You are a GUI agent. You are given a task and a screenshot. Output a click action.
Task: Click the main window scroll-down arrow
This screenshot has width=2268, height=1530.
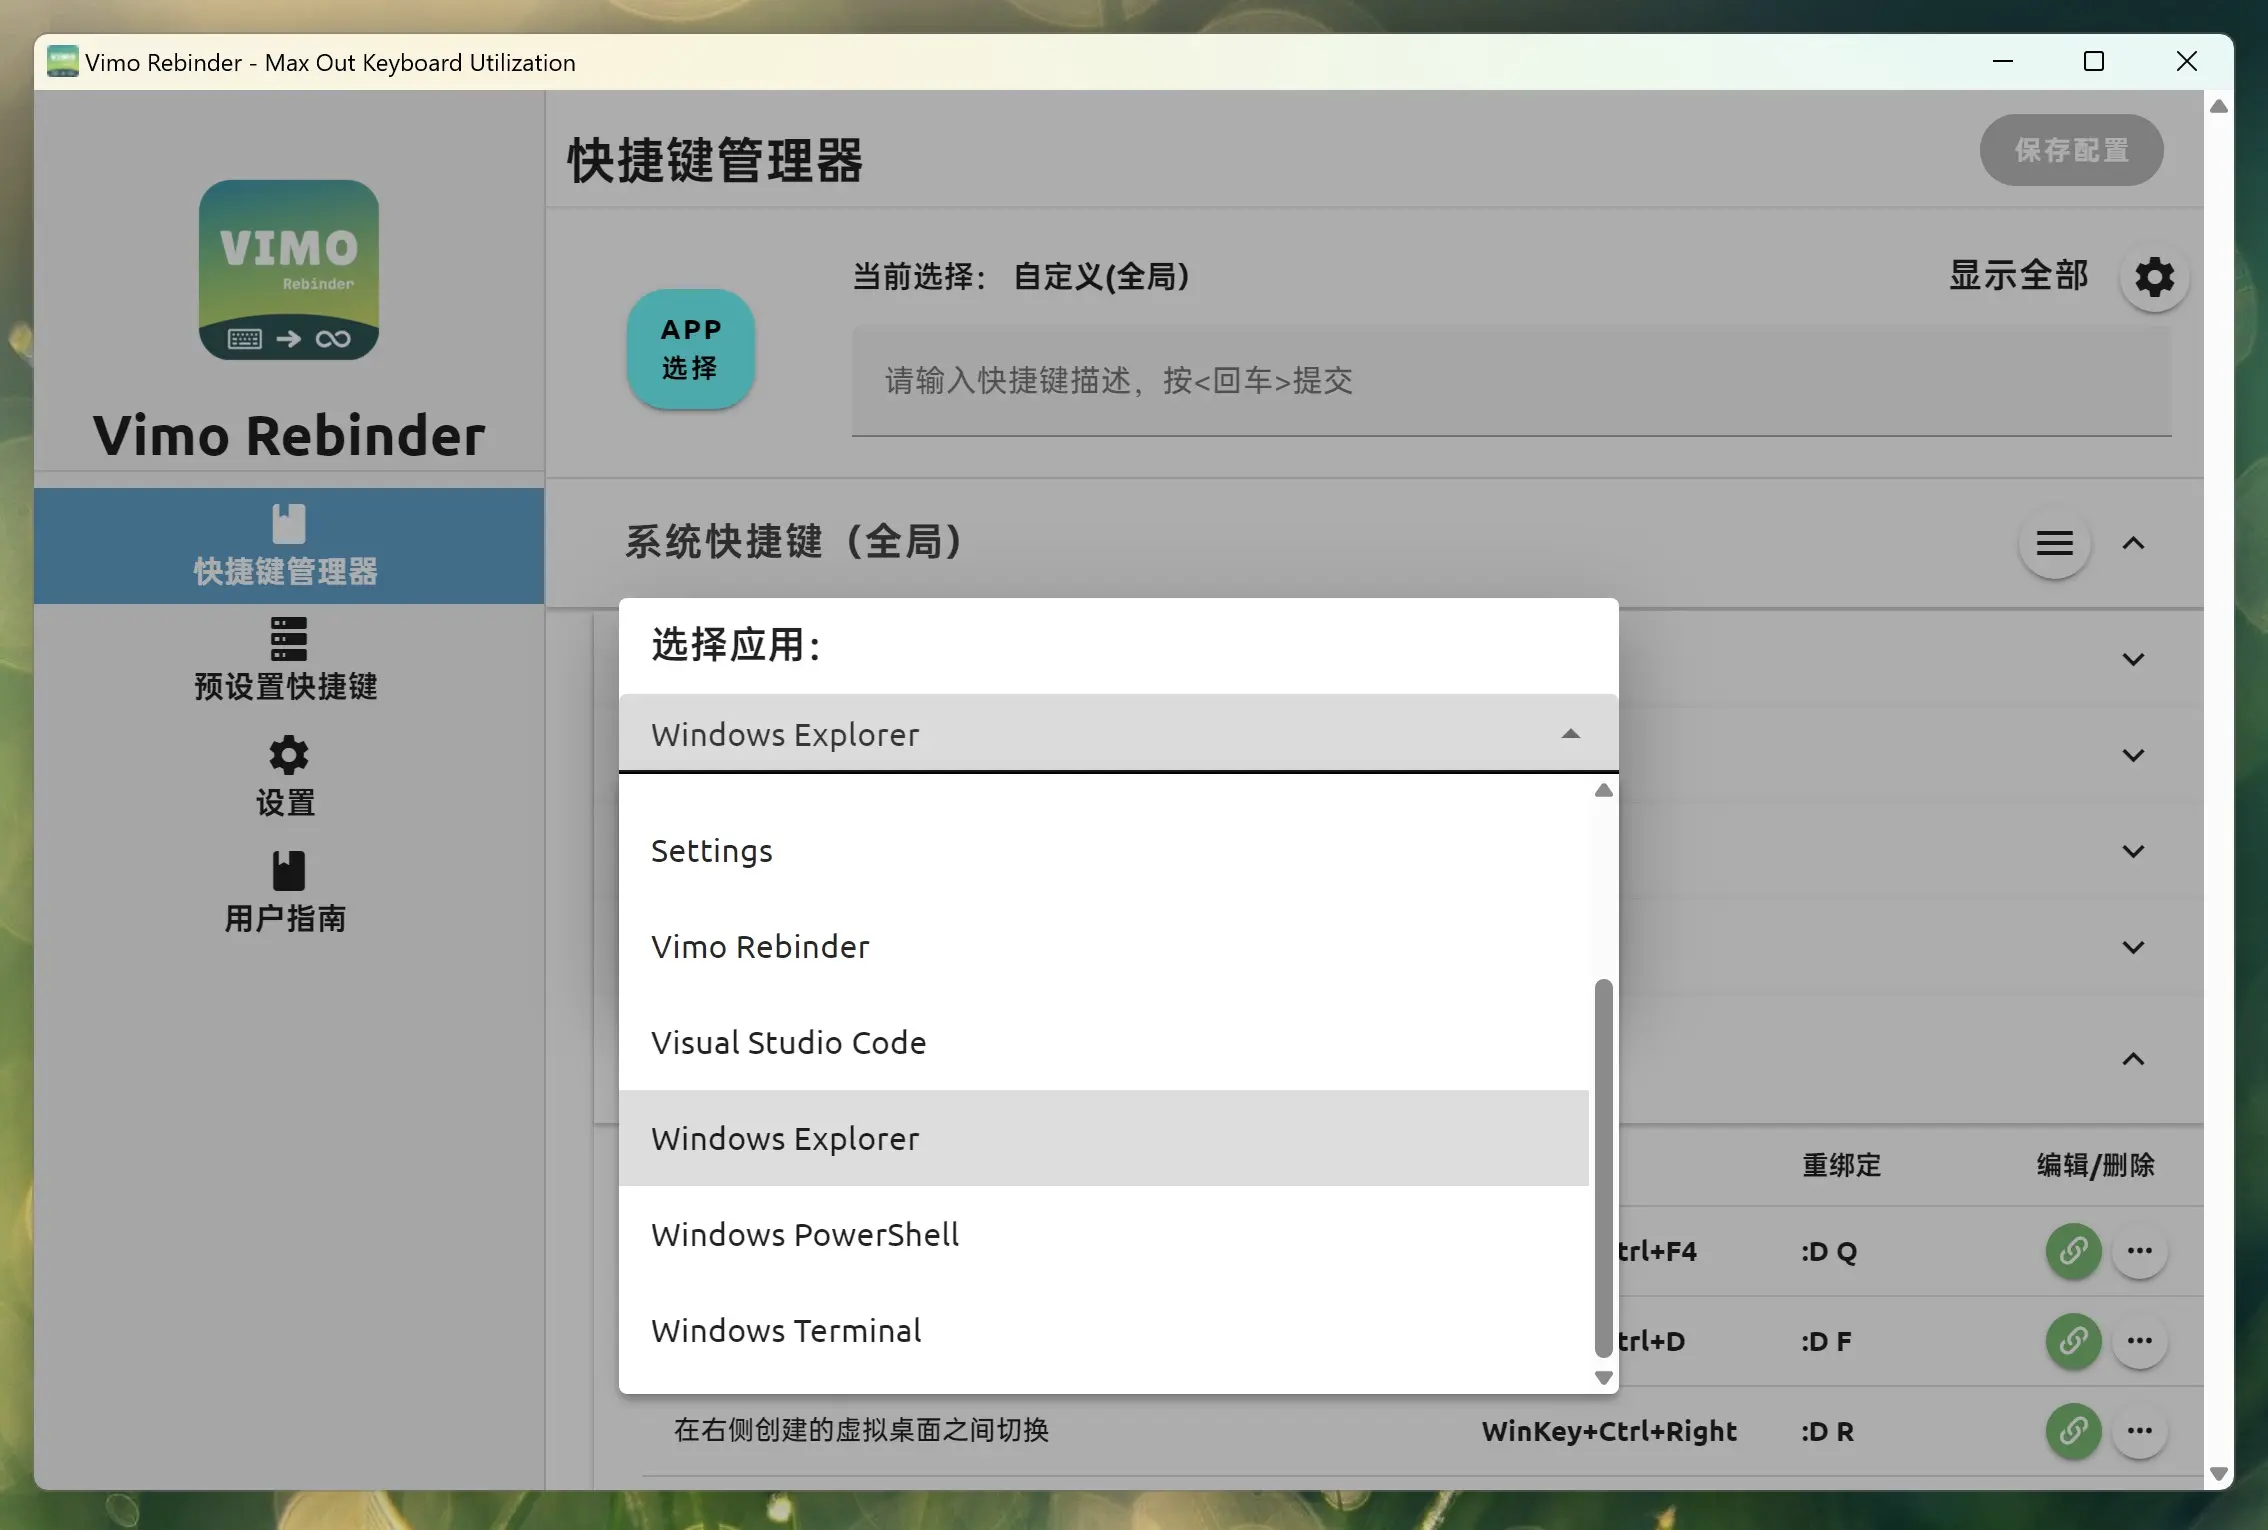coord(2218,1474)
